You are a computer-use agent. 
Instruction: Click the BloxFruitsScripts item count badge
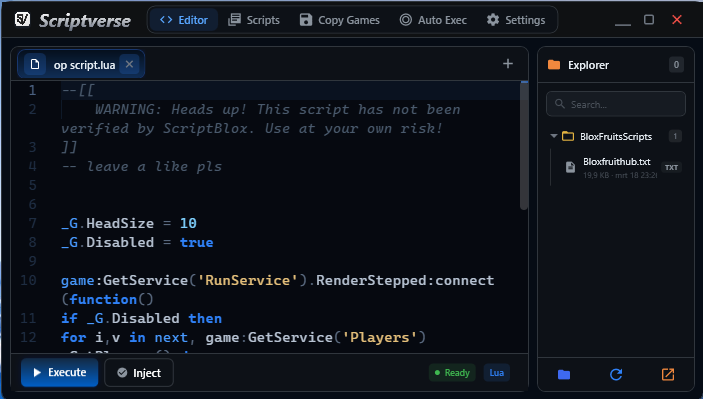click(x=675, y=136)
